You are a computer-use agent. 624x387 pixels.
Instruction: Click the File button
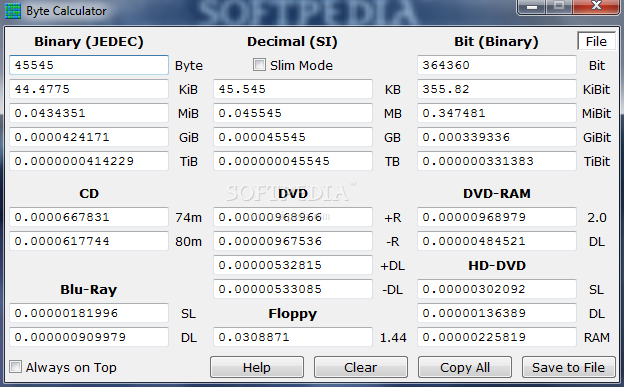pos(596,41)
